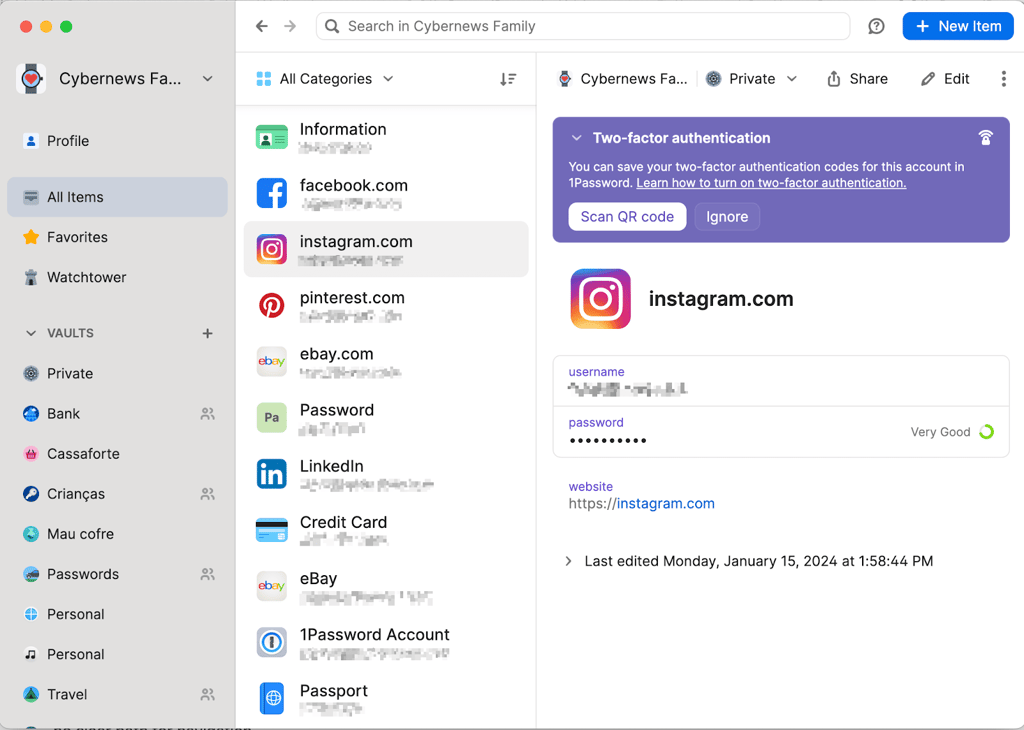Select the pinterest.com list item
This screenshot has height=730, width=1024.
point(386,306)
